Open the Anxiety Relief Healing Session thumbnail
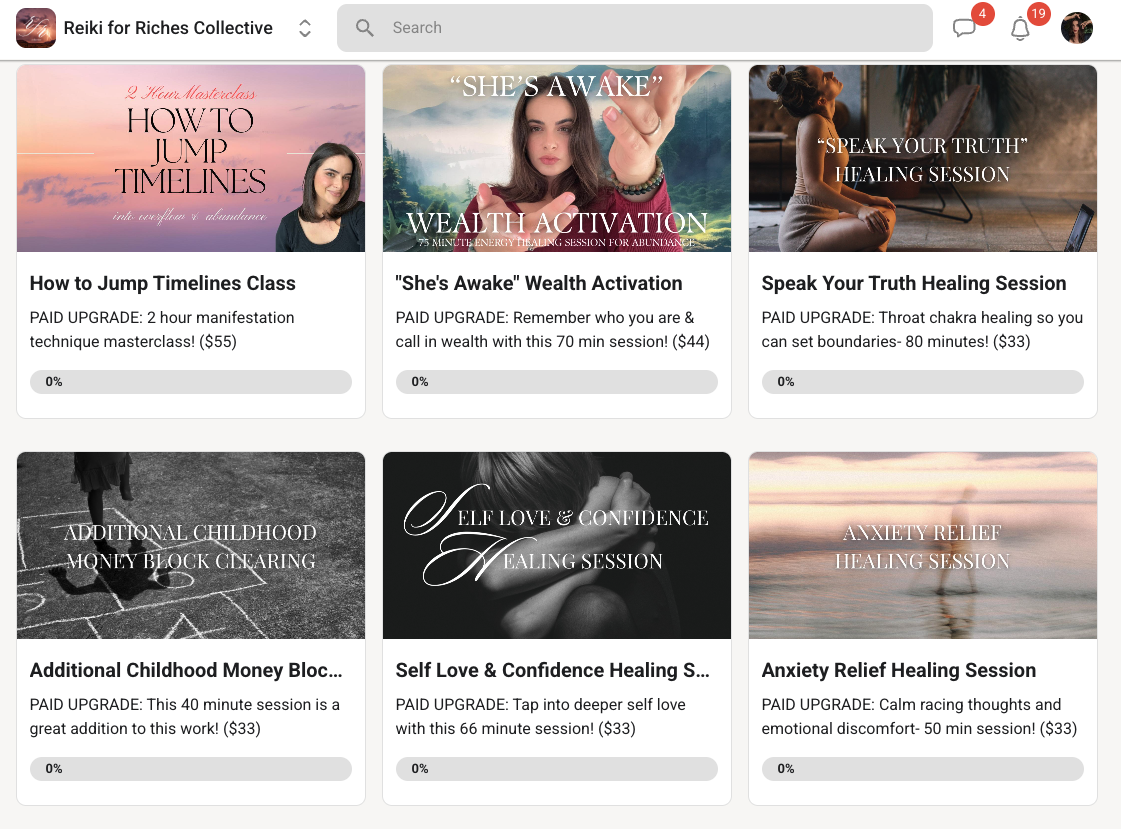 [x=923, y=545]
